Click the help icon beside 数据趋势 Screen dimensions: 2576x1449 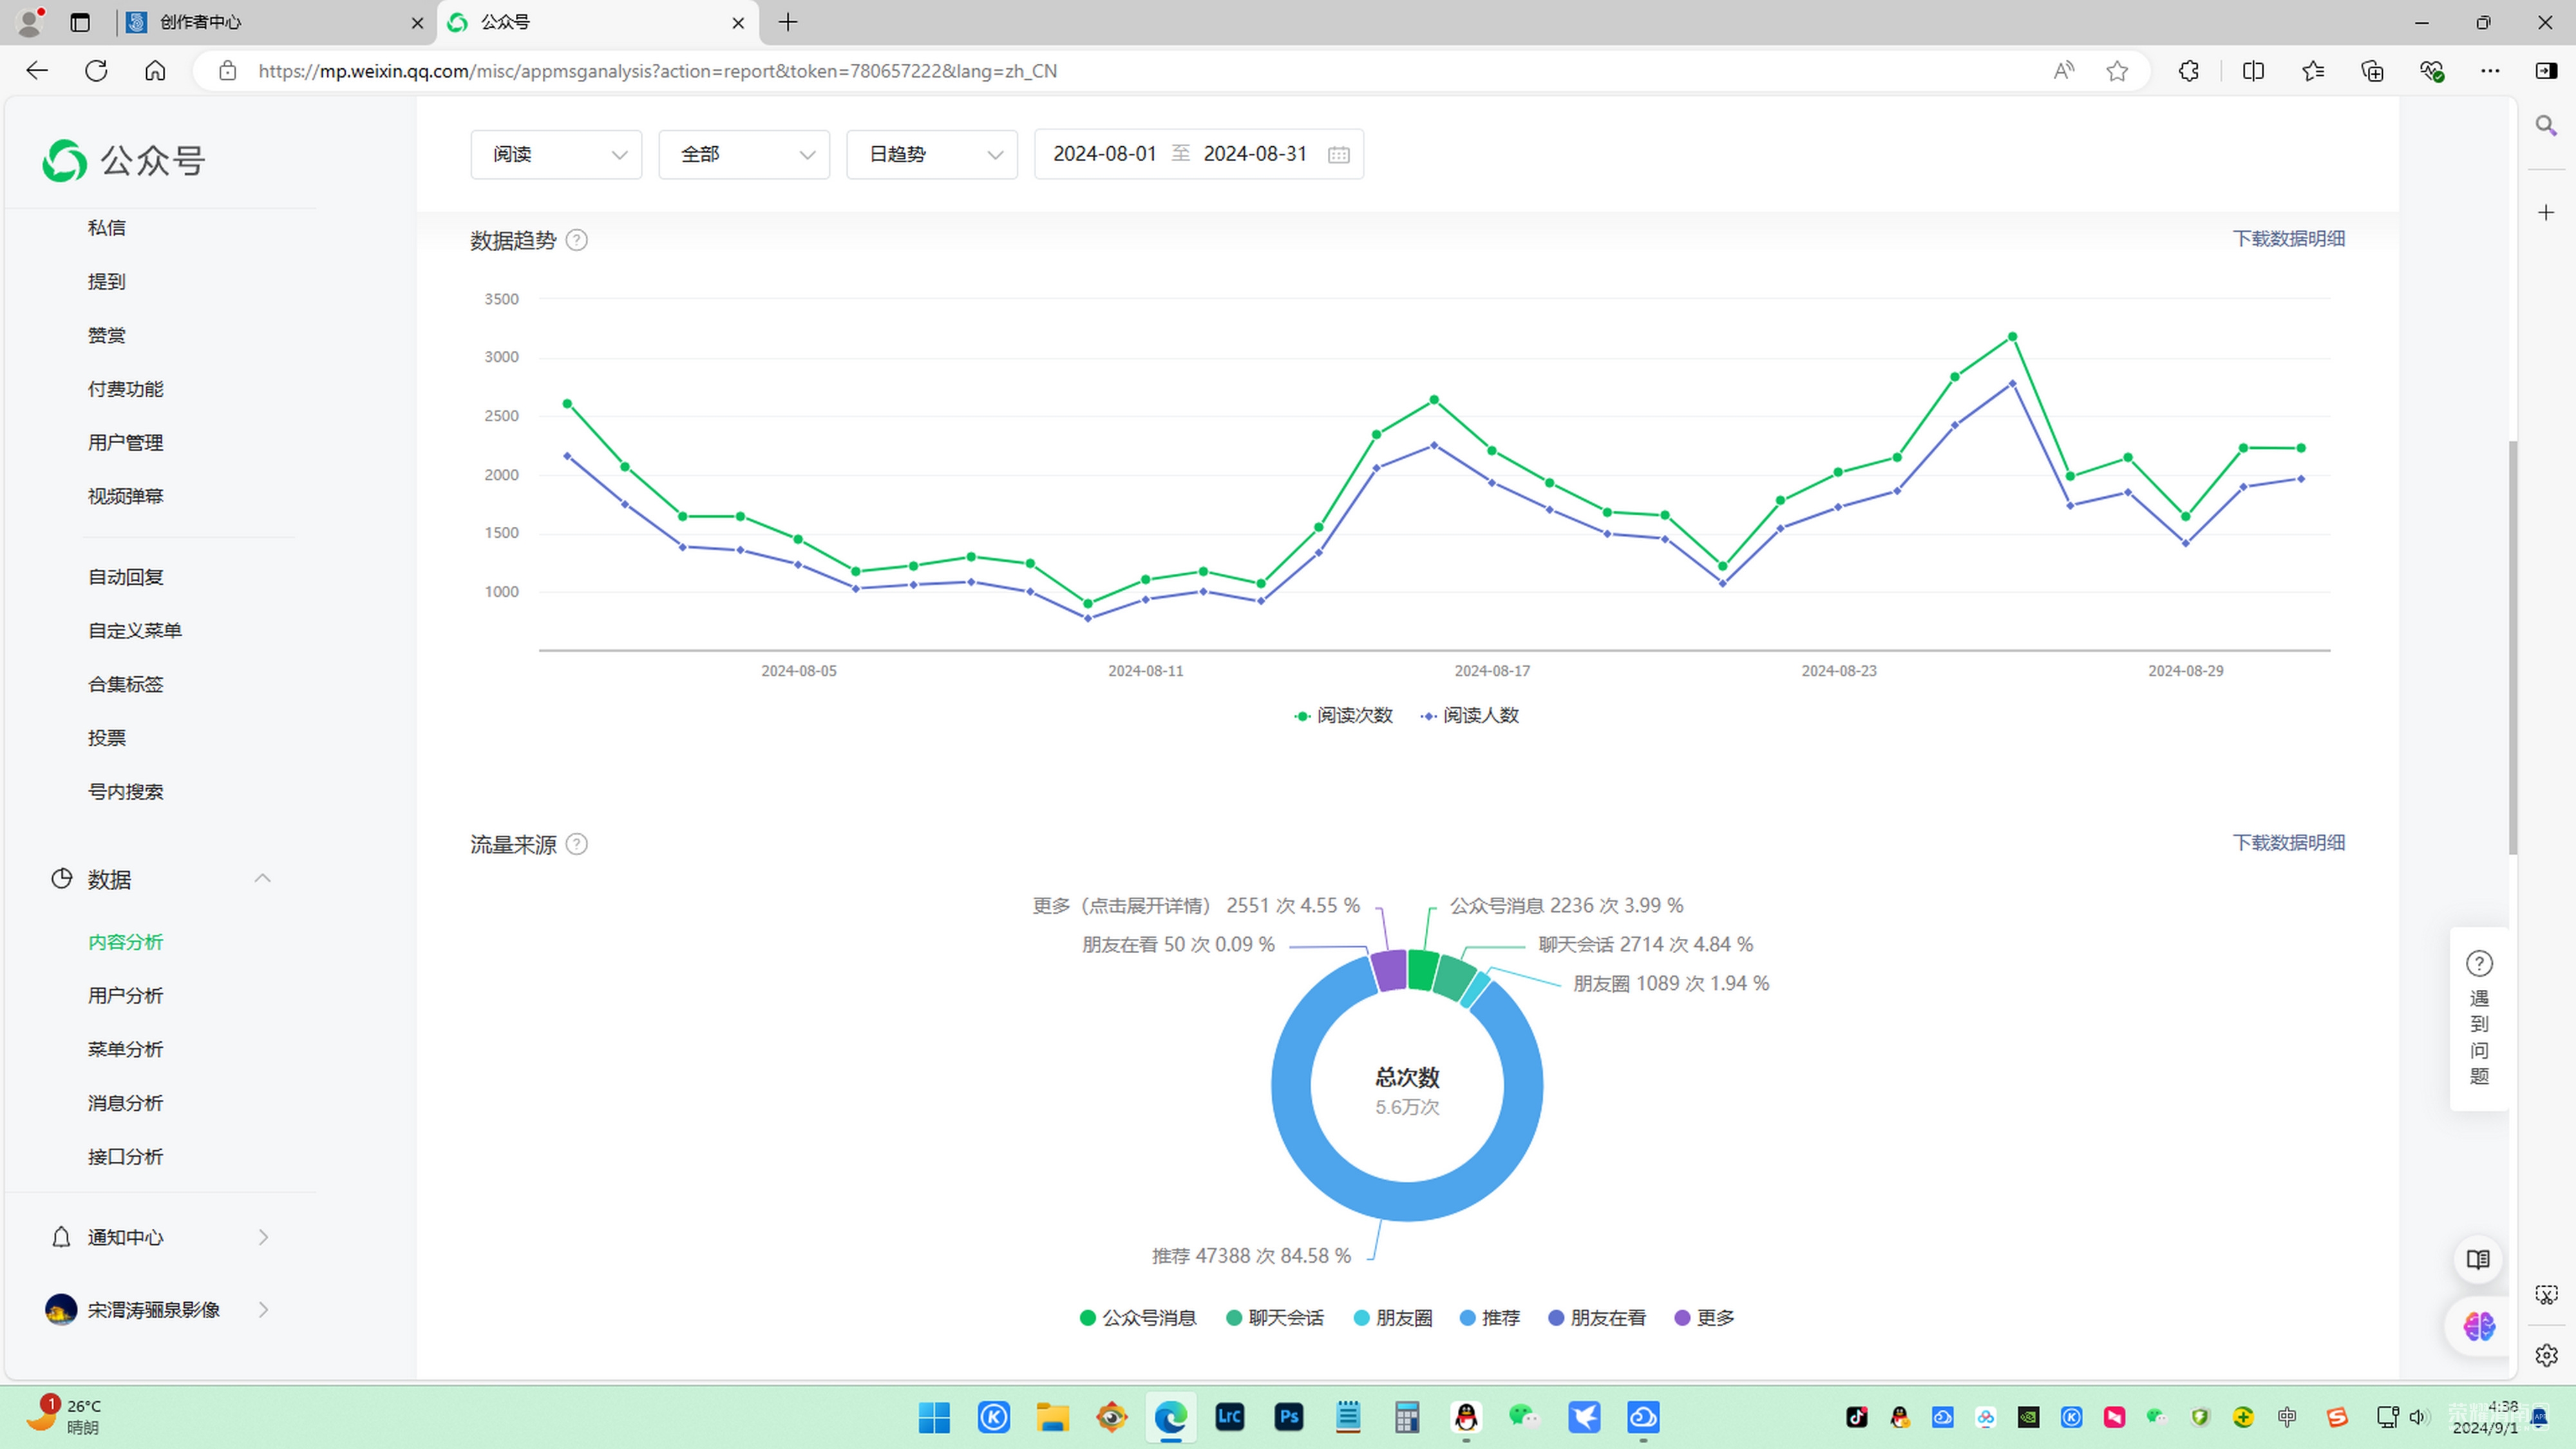point(577,240)
